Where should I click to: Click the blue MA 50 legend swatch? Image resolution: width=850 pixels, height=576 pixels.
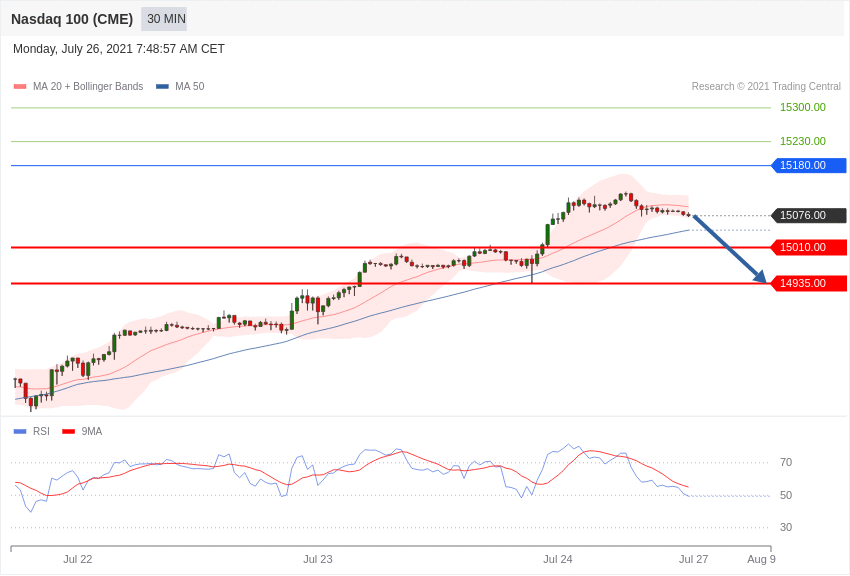point(162,87)
